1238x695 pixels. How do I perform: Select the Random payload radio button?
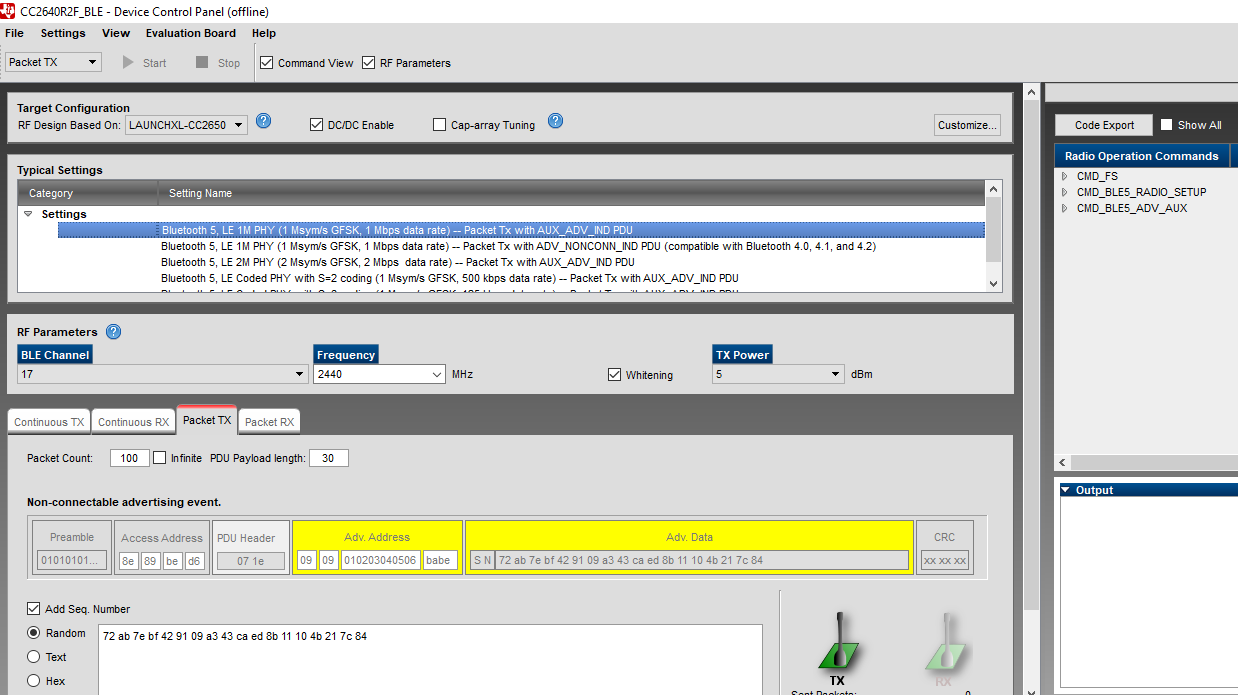34,633
